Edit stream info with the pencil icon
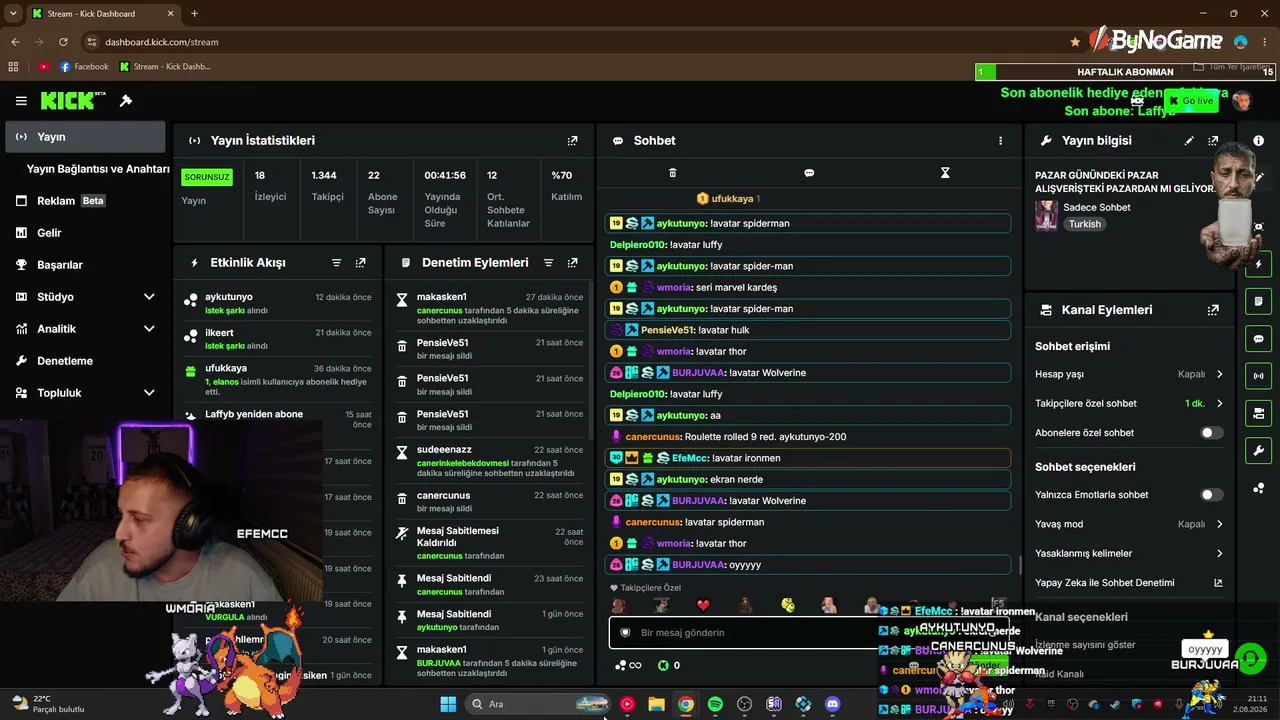Viewport: 1280px width, 720px height. (1189, 141)
